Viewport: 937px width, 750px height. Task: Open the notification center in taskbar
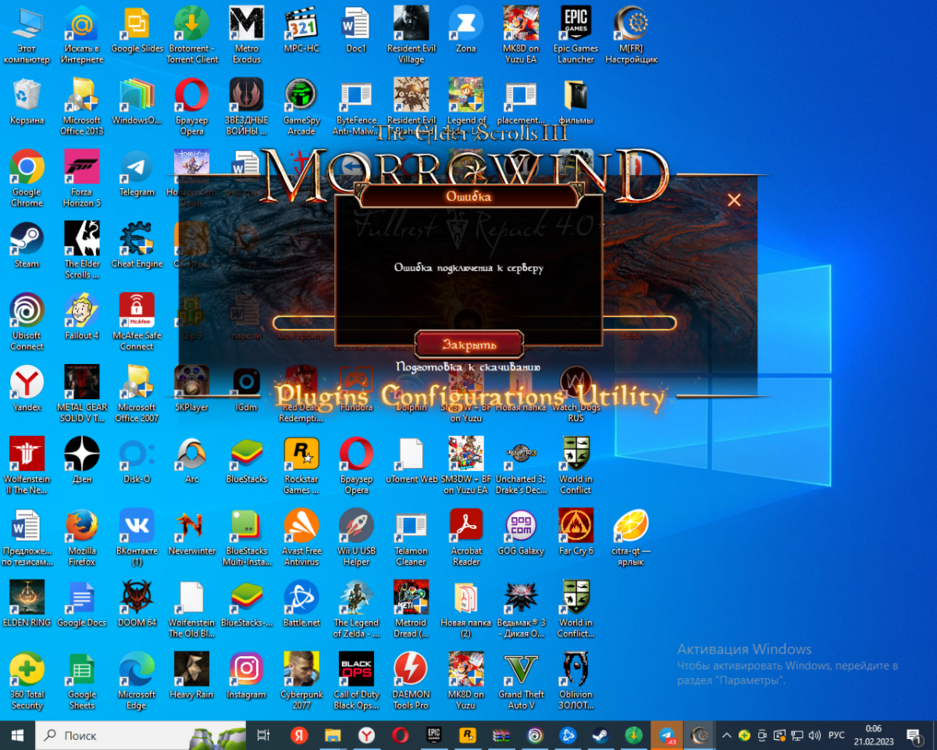tap(915, 736)
